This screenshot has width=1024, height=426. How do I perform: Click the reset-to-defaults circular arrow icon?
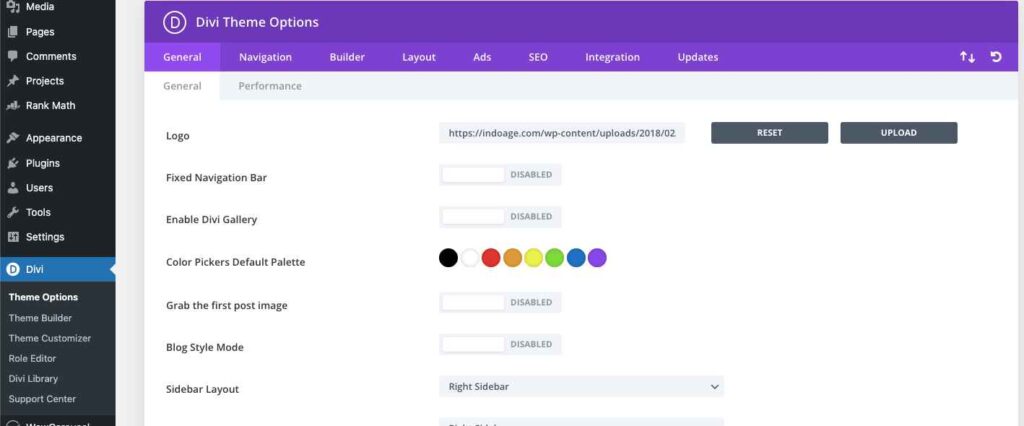996,57
